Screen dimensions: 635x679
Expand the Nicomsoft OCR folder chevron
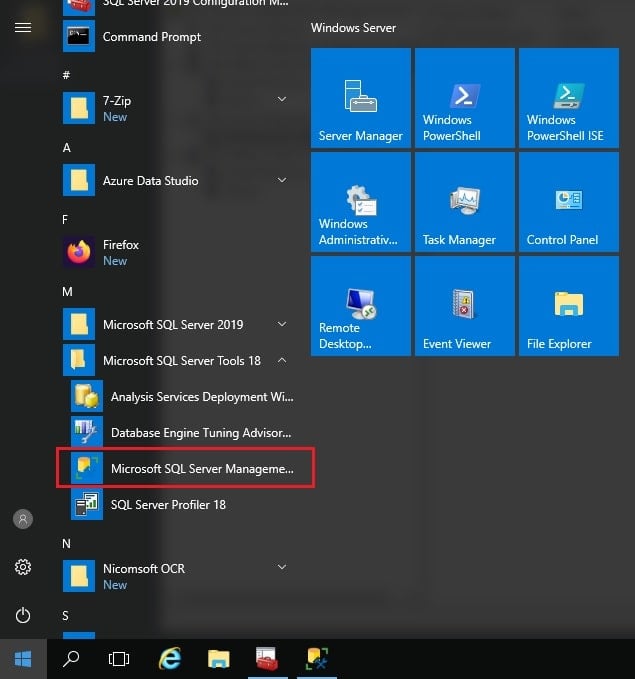[282, 567]
